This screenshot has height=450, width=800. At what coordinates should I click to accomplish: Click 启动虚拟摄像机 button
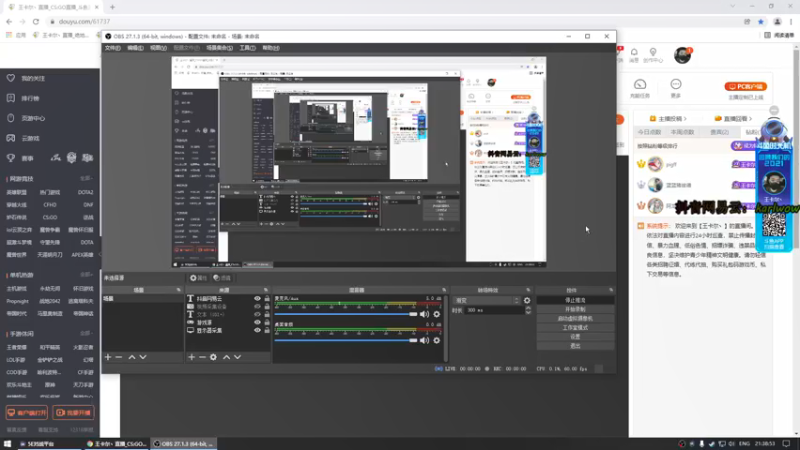575,318
